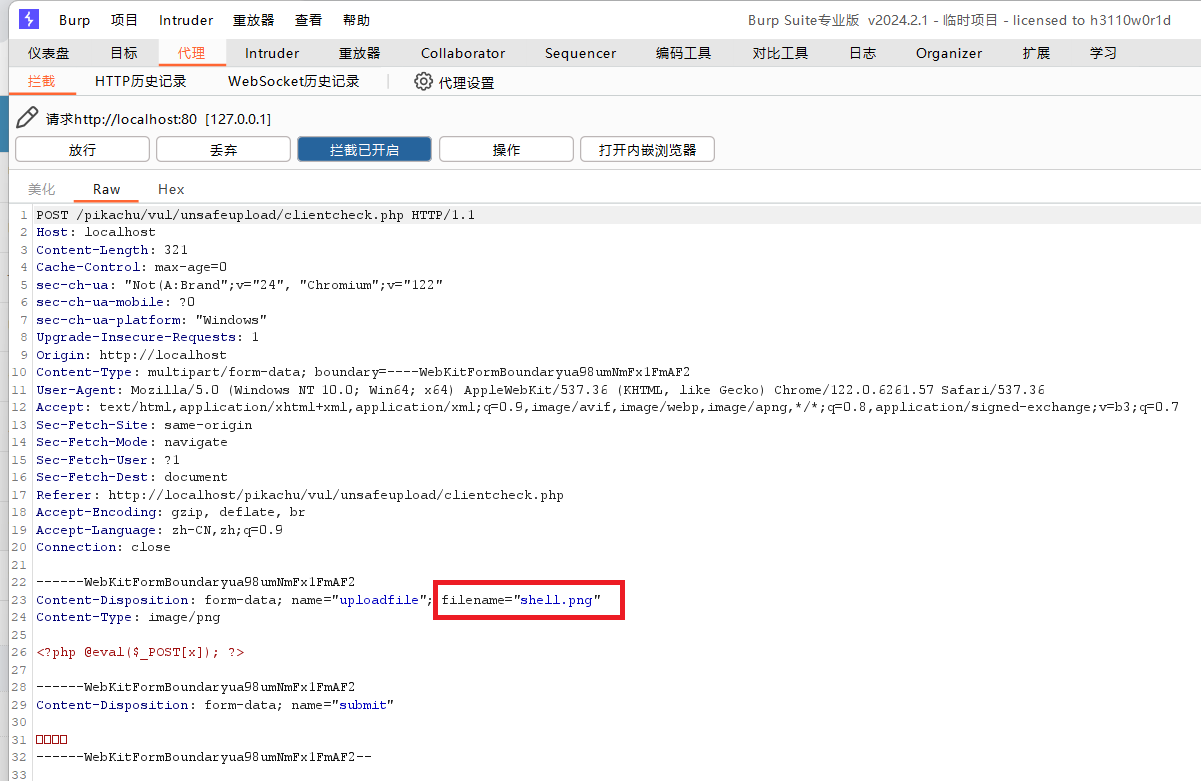Select the 拦截 sub-tab
Image resolution: width=1201 pixels, height=781 pixels.
42,82
